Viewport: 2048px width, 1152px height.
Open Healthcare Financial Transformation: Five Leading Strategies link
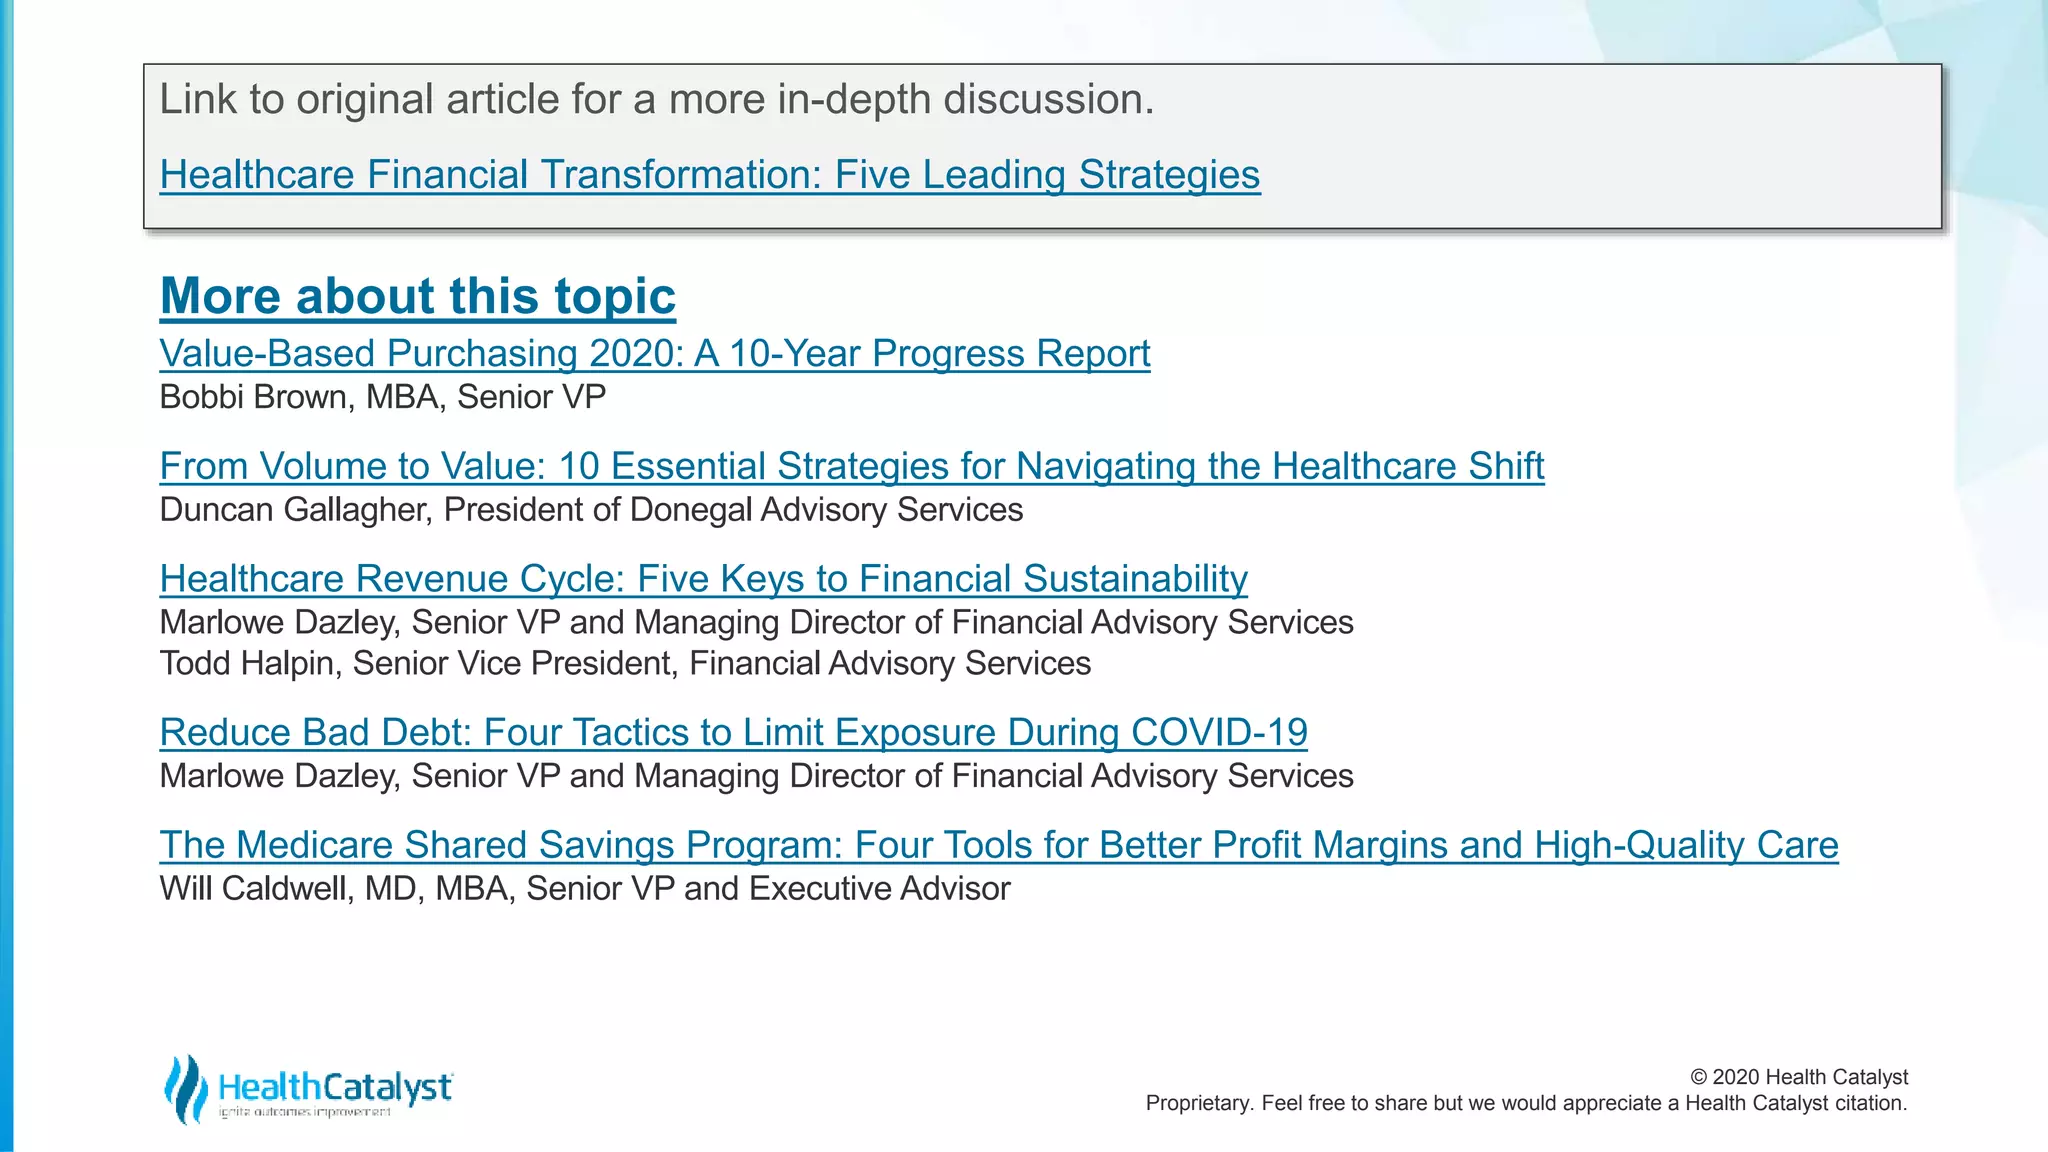pos(709,175)
